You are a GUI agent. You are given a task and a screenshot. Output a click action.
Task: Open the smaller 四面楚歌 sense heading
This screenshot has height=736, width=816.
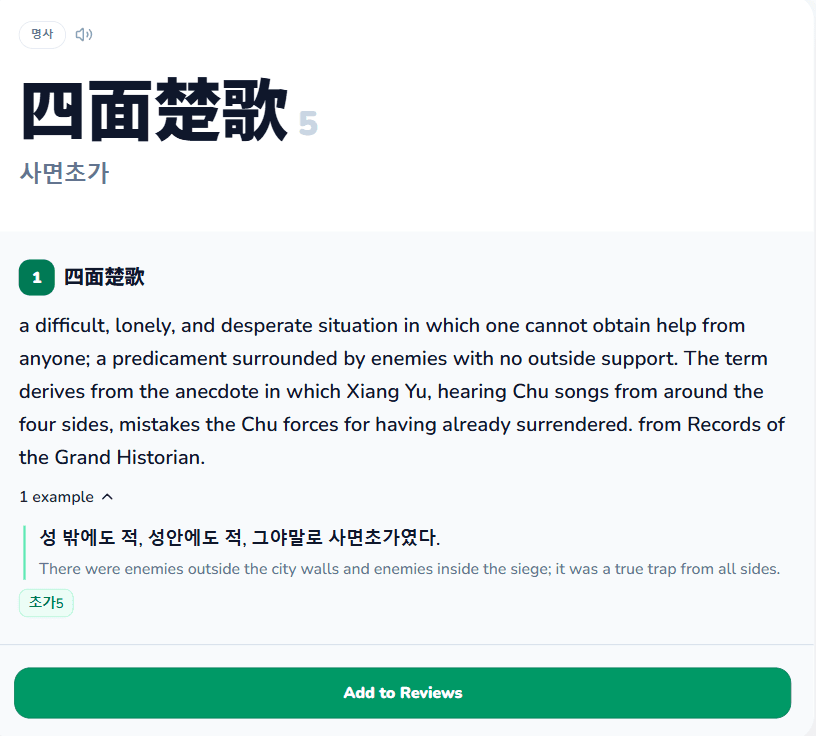[x=104, y=277]
